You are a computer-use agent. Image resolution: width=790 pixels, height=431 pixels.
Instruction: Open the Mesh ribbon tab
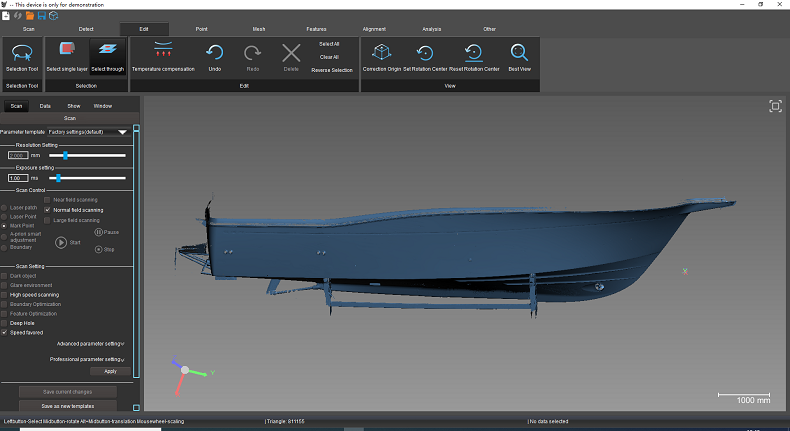259,29
